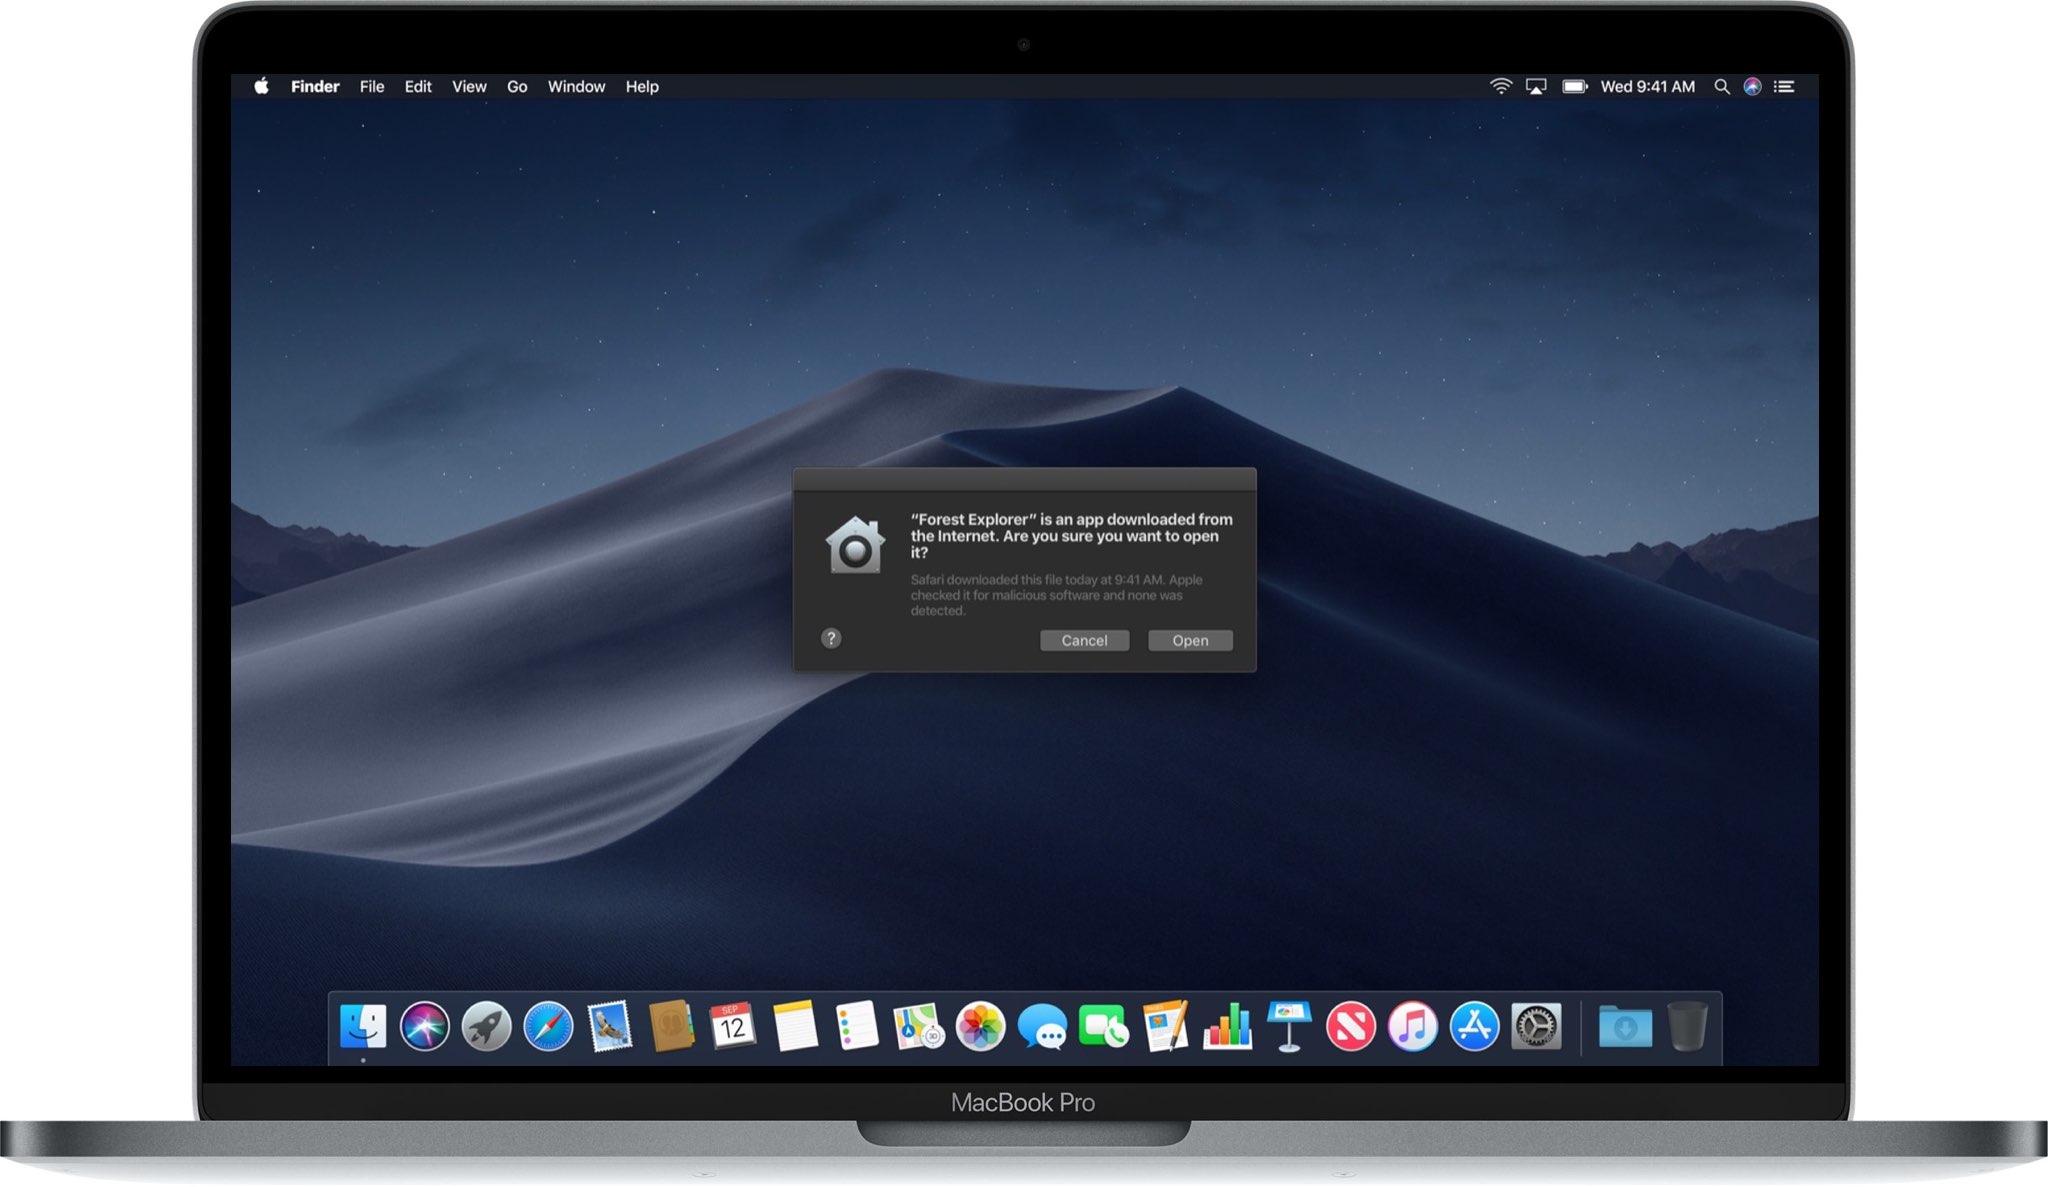The image size is (2048, 1187).
Task: Open Launchpad rocket icon in Dock
Action: (486, 1027)
